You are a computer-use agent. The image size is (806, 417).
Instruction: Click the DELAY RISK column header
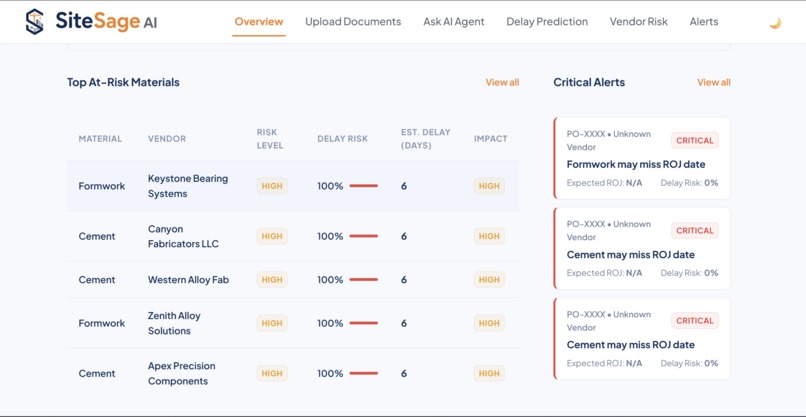pos(342,139)
